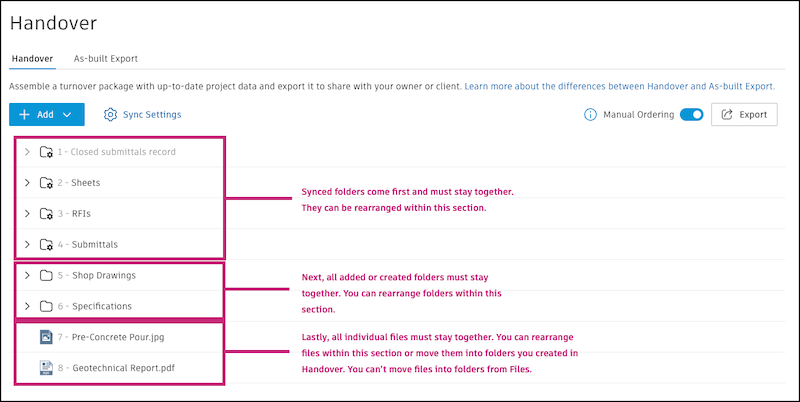Click the Export button
This screenshot has width=800, height=402.
click(744, 115)
